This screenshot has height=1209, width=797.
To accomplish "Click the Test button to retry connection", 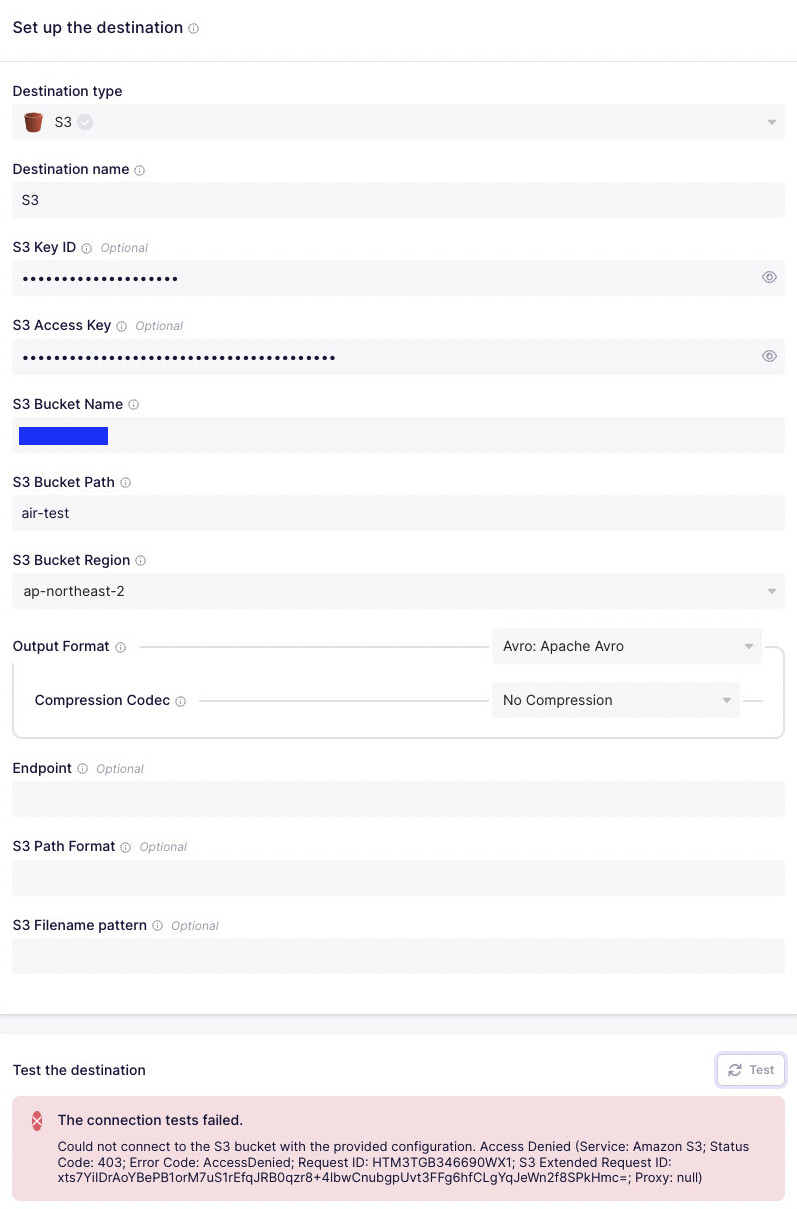I will [x=750, y=1069].
